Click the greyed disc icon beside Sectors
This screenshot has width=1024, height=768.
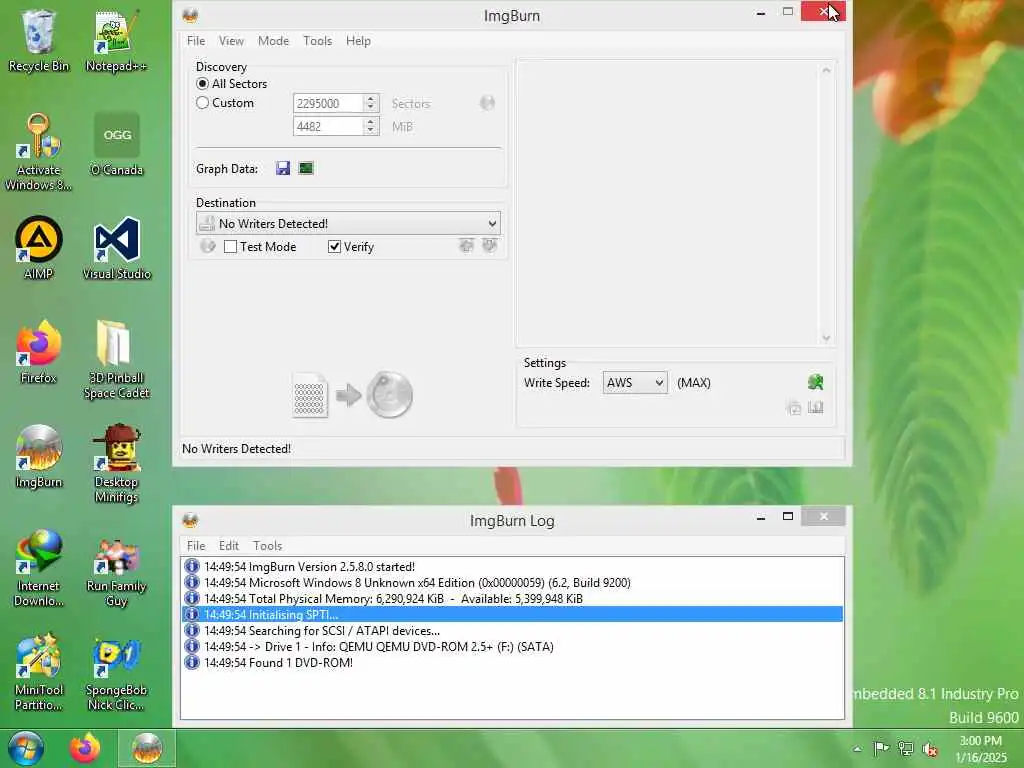click(487, 103)
